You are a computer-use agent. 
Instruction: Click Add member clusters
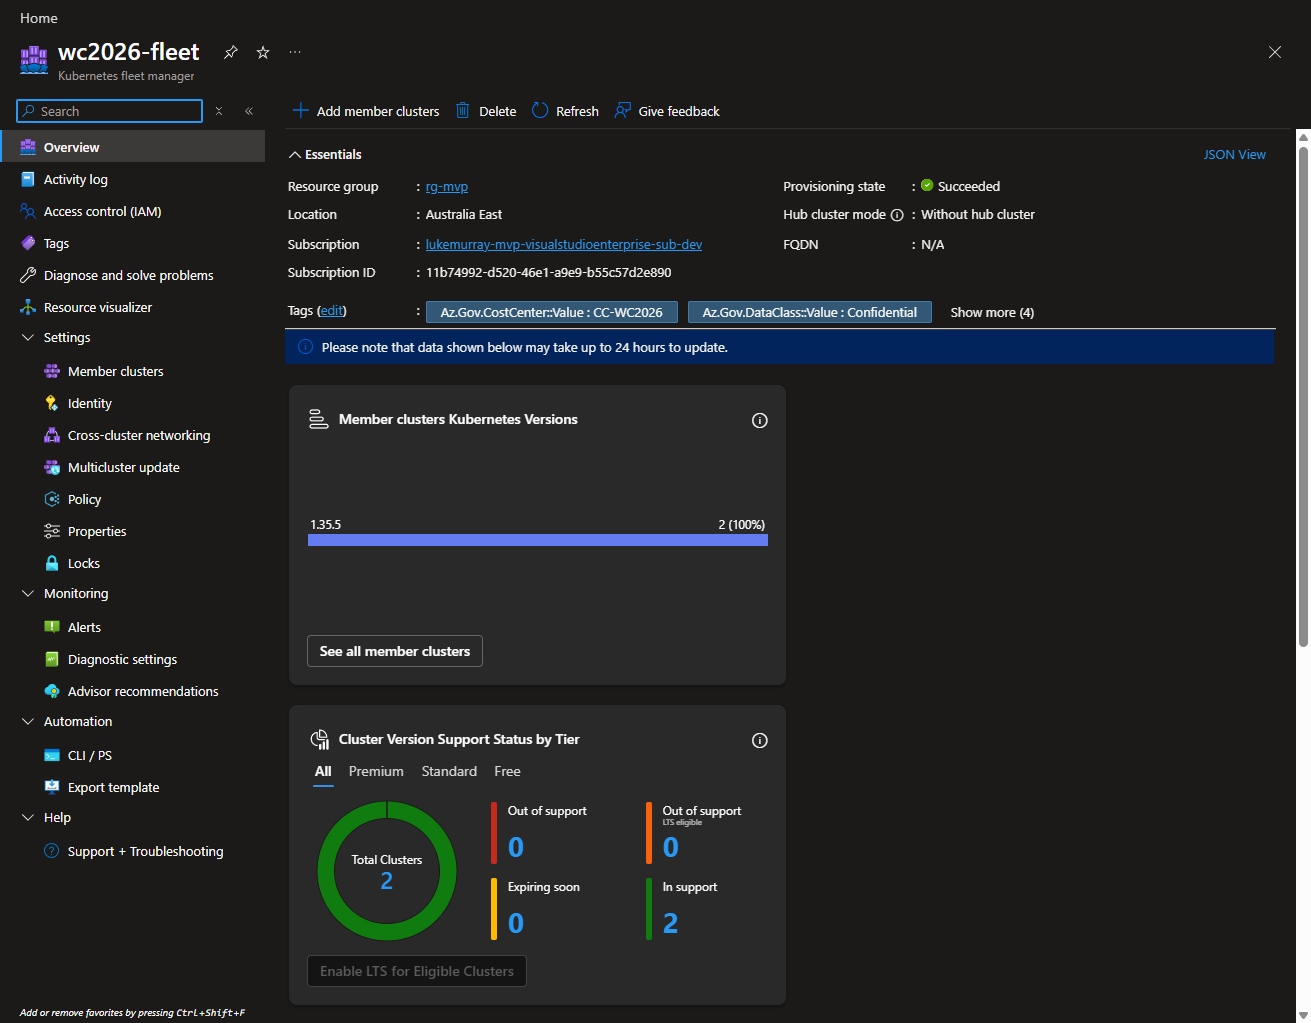366,111
